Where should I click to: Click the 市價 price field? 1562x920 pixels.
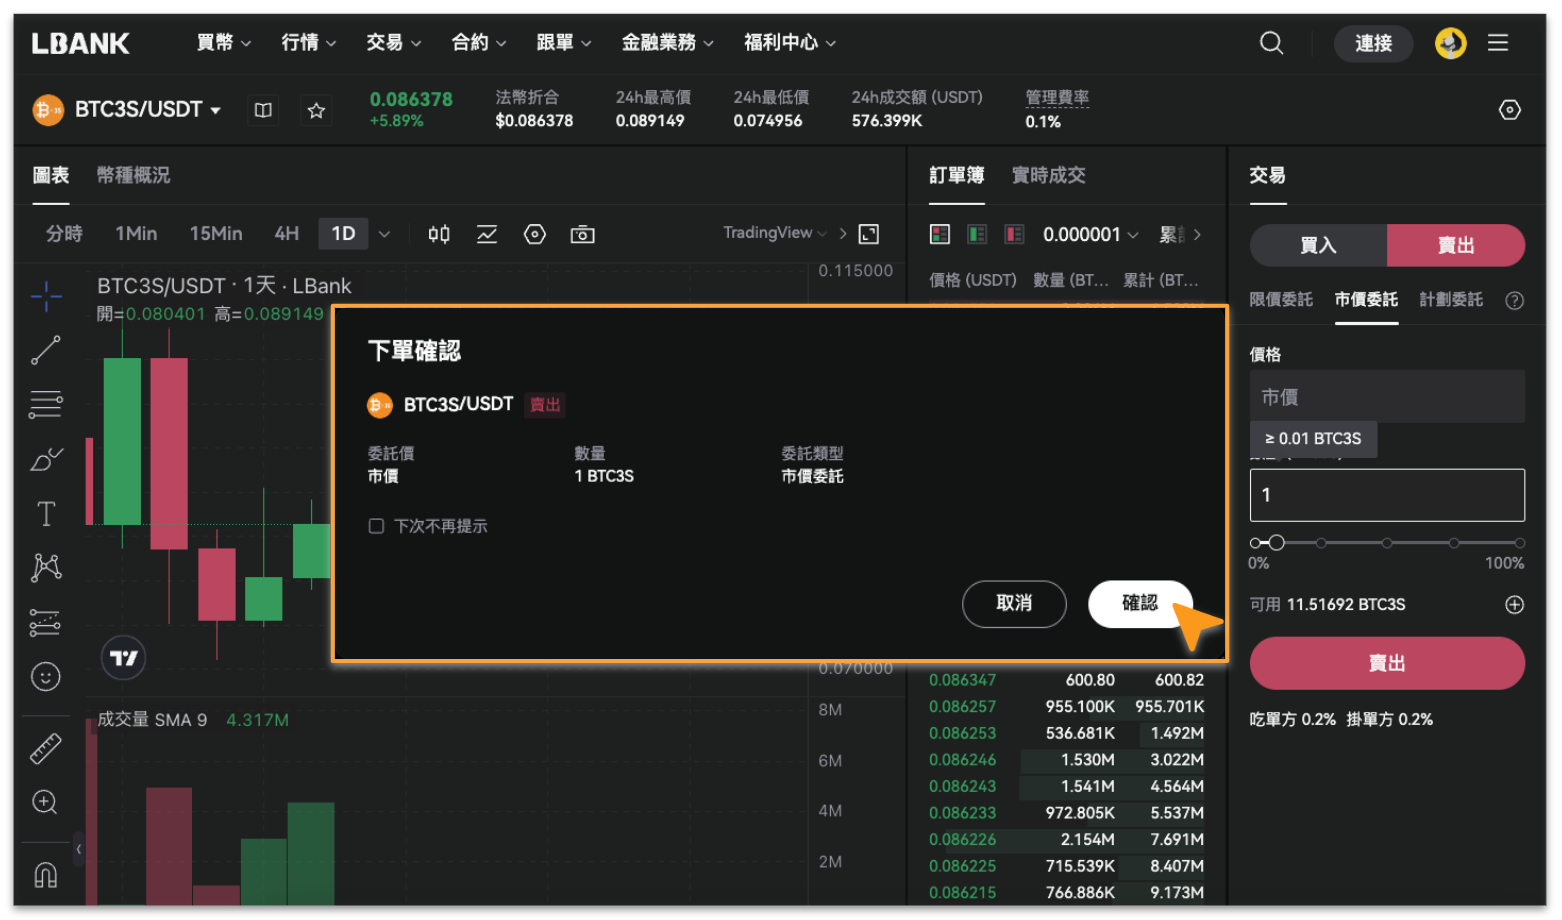pyautogui.click(x=1387, y=397)
